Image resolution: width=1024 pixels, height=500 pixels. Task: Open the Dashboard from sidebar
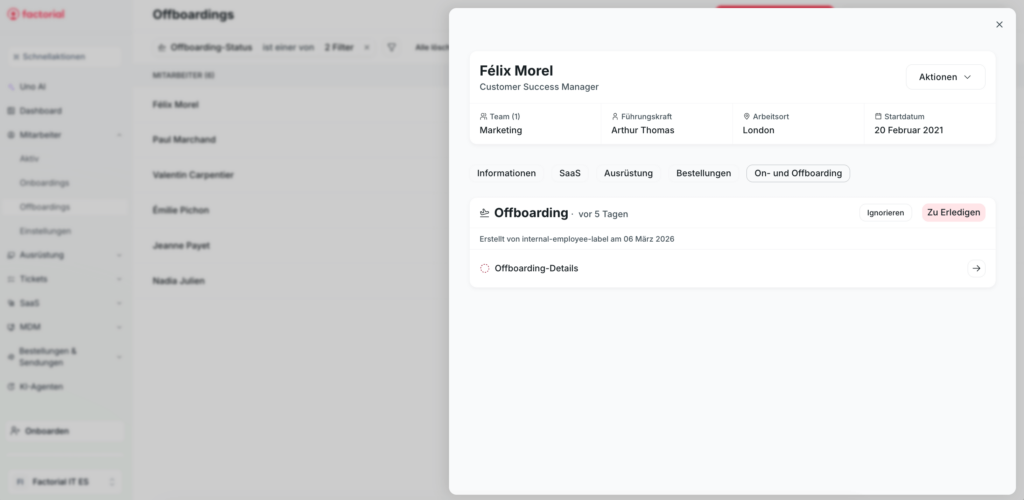coord(41,111)
